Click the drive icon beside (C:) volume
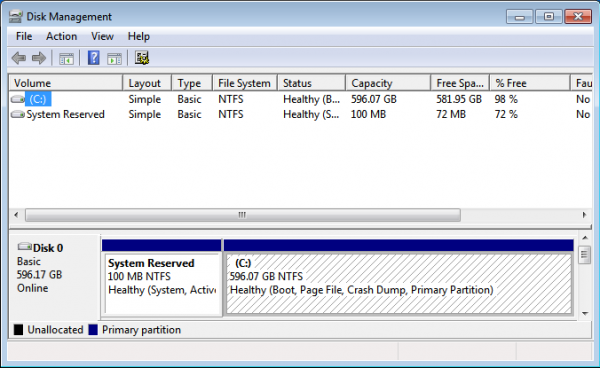The width and height of the screenshot is (600, 368). tap(18, 99)
